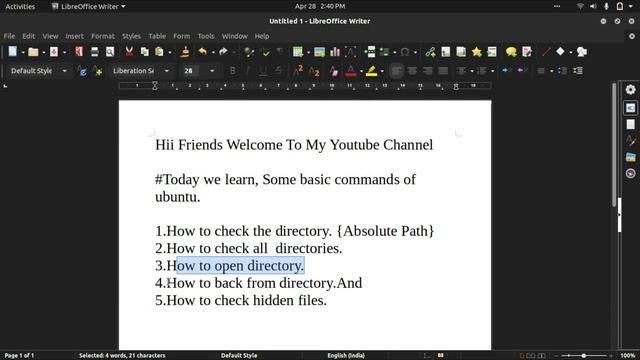This screenshot has height=360, width=640.
Task: Cut the selection with the scissors icon
Action: [129, 52]
